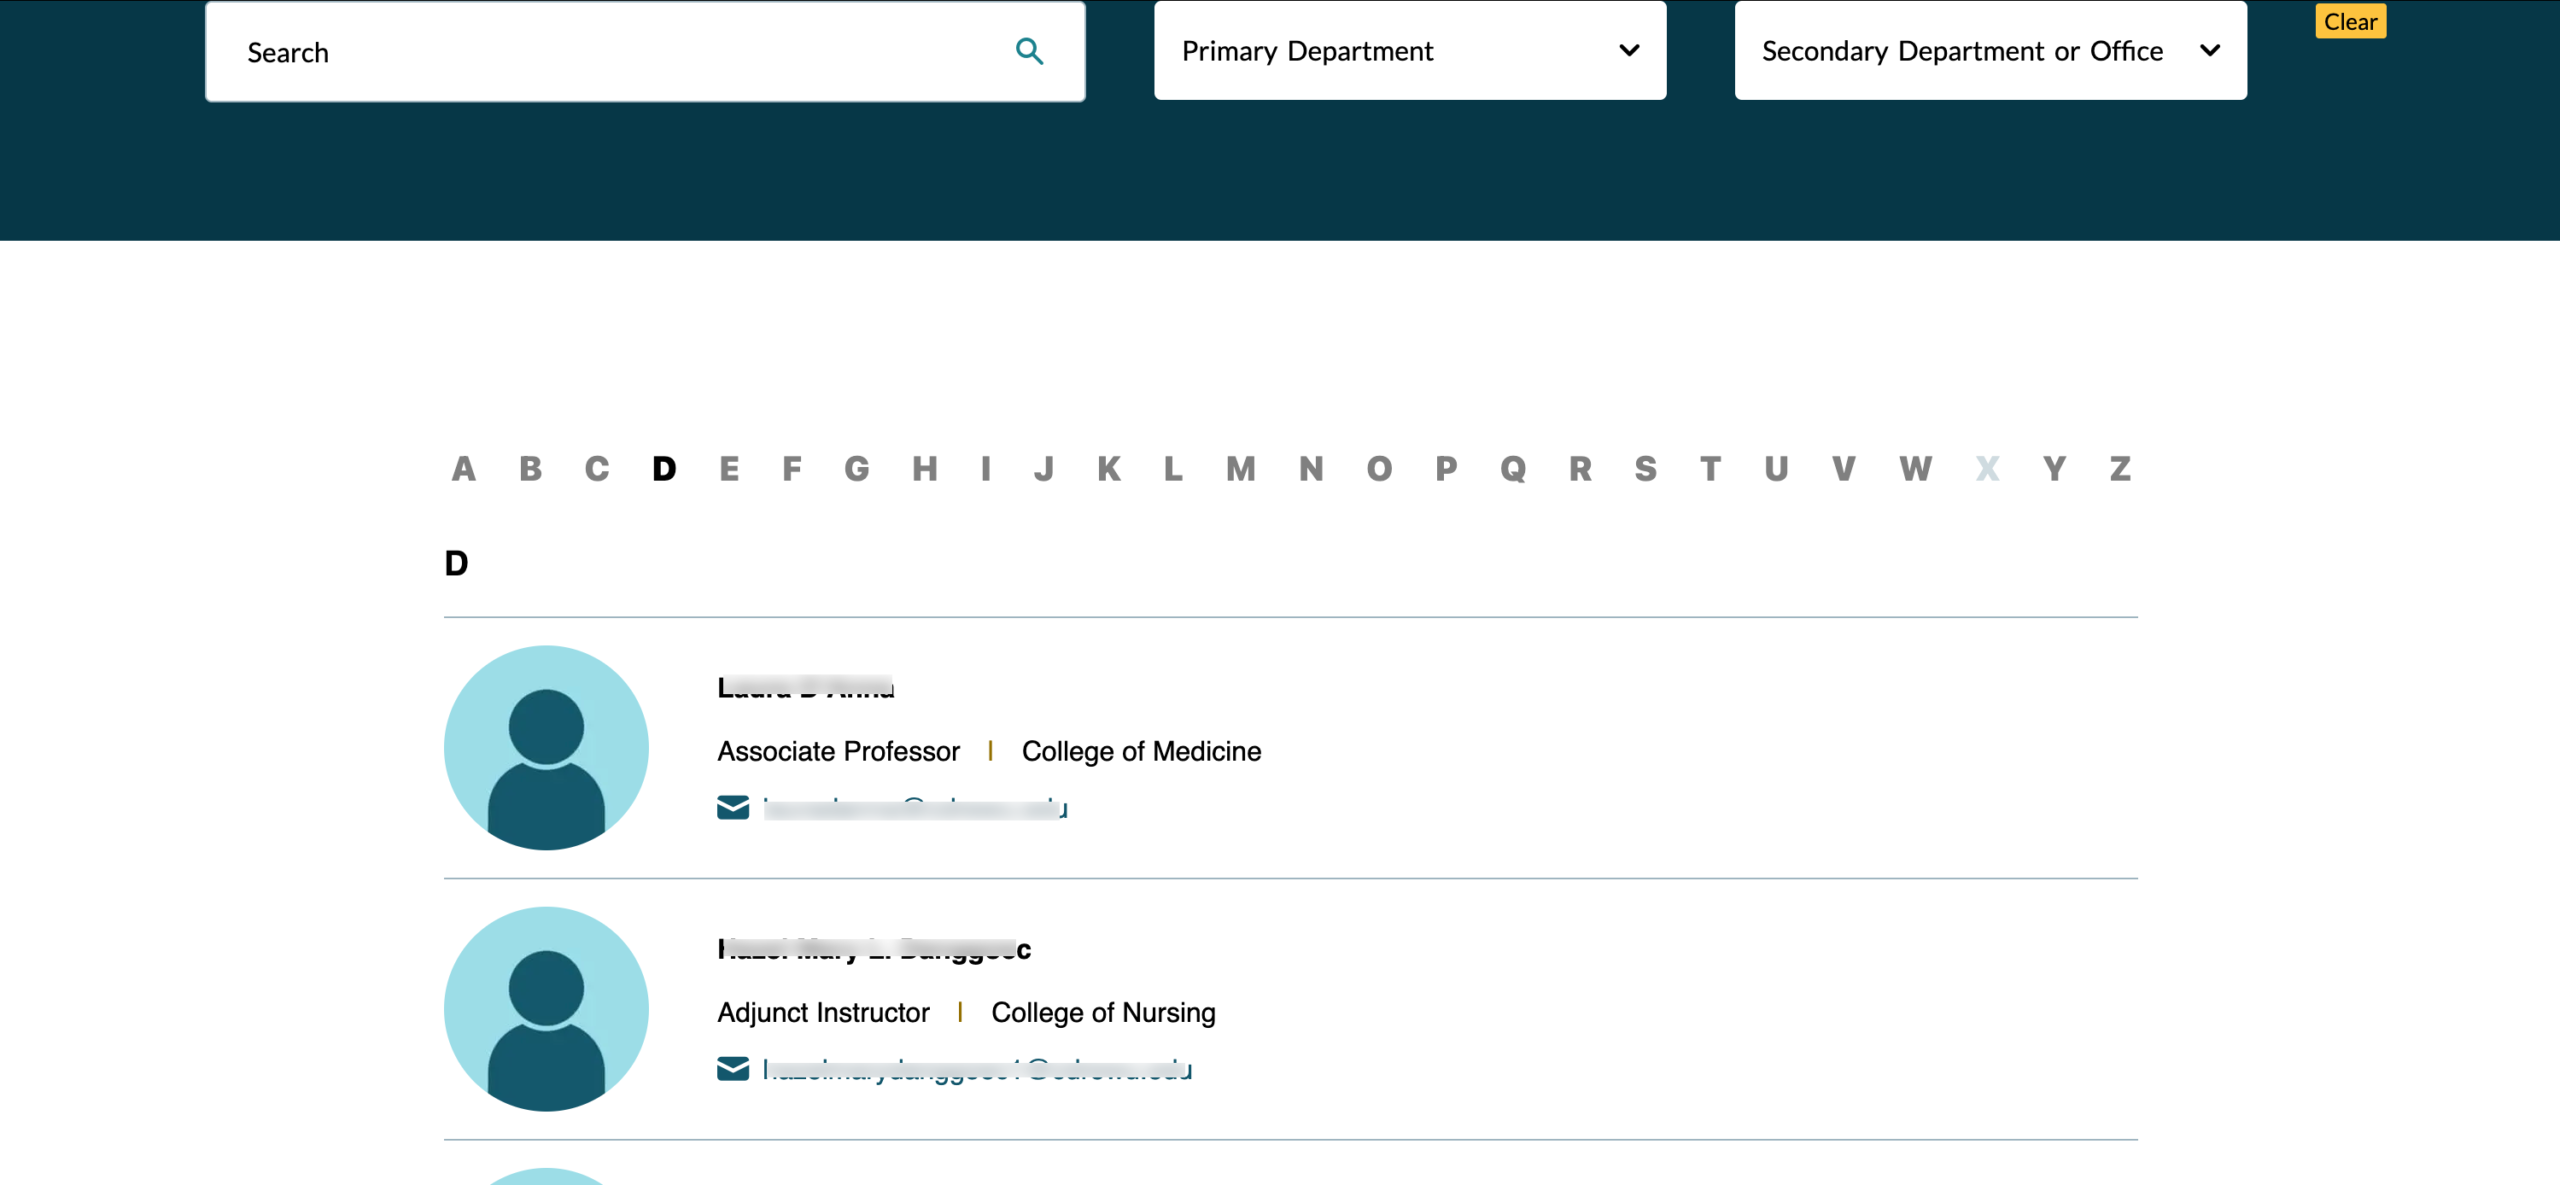
Task: Focus the Search text field
Action: click(x=620, y=52)
